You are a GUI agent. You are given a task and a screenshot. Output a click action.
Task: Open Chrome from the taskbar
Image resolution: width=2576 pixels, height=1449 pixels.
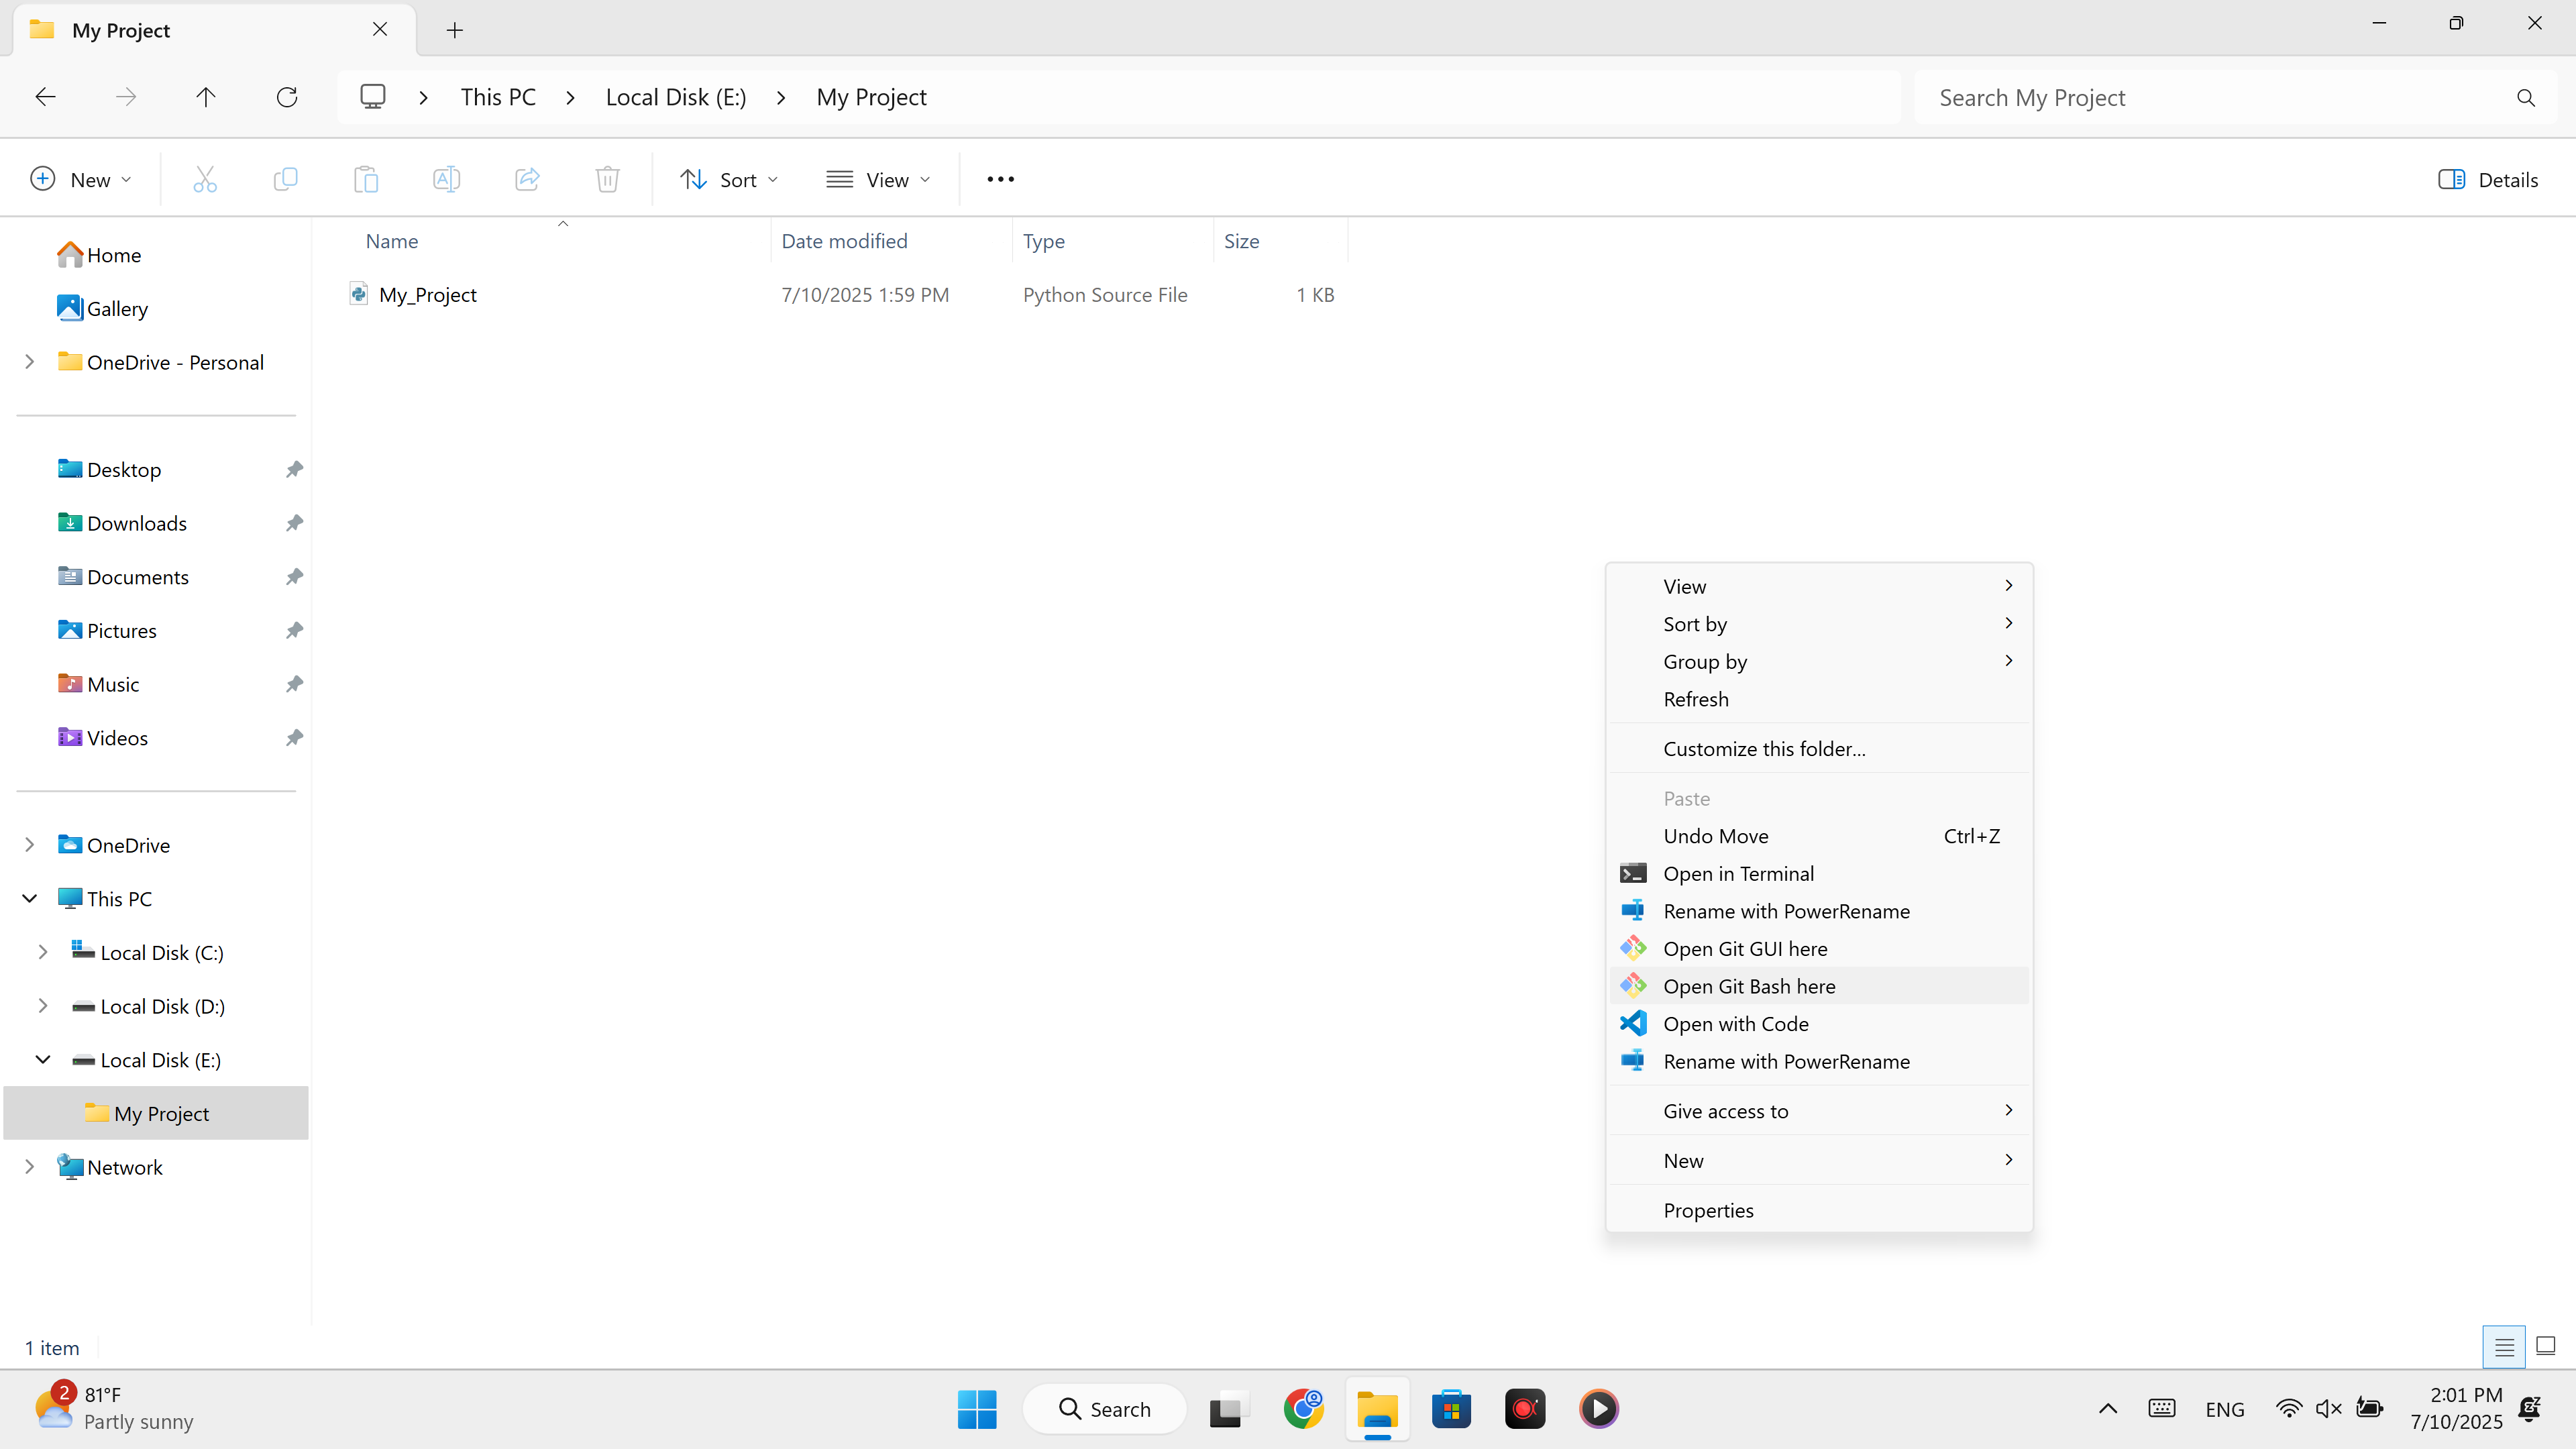pyautogui.click(x=1304, y=1409)
